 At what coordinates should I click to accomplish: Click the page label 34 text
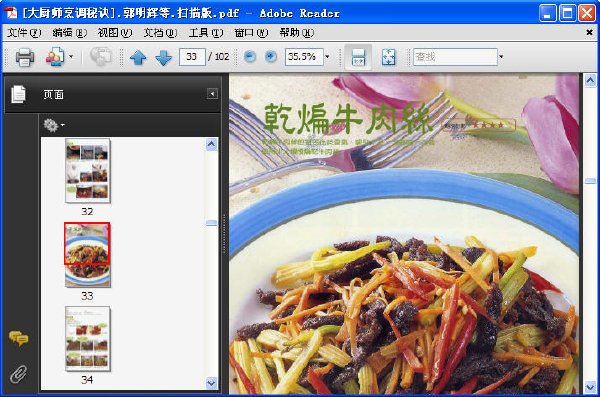pyautogui.click(x=87, y=380)
